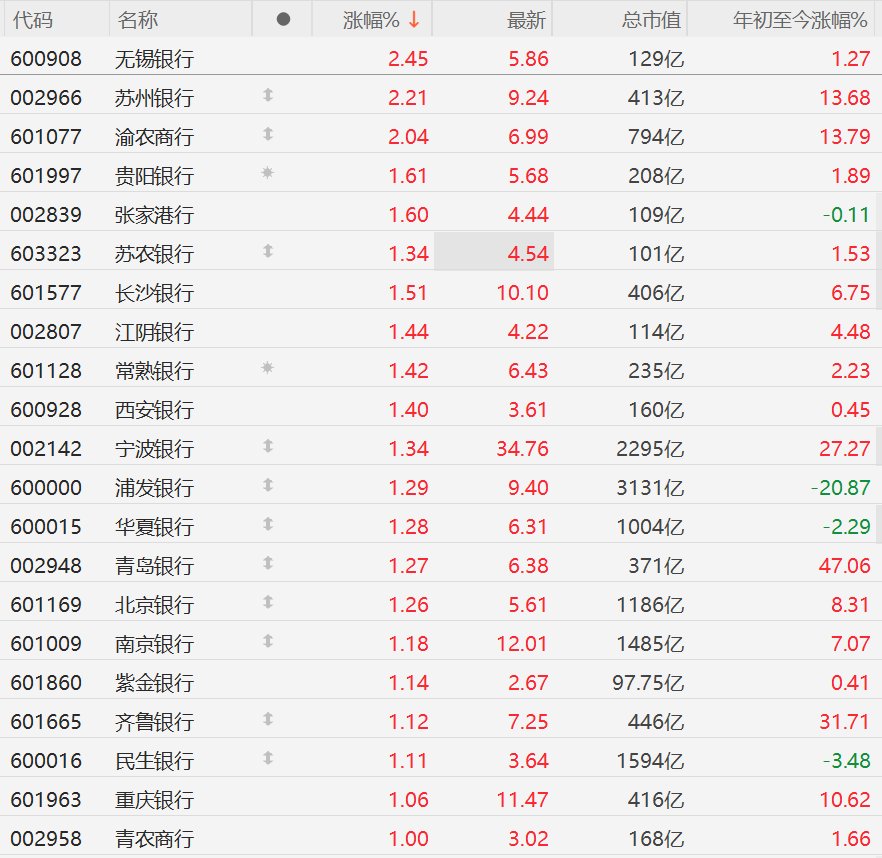Click the marker icon in 民生银行 row
Viewport: 882px width, 858px height.
[x=268, y=758]
